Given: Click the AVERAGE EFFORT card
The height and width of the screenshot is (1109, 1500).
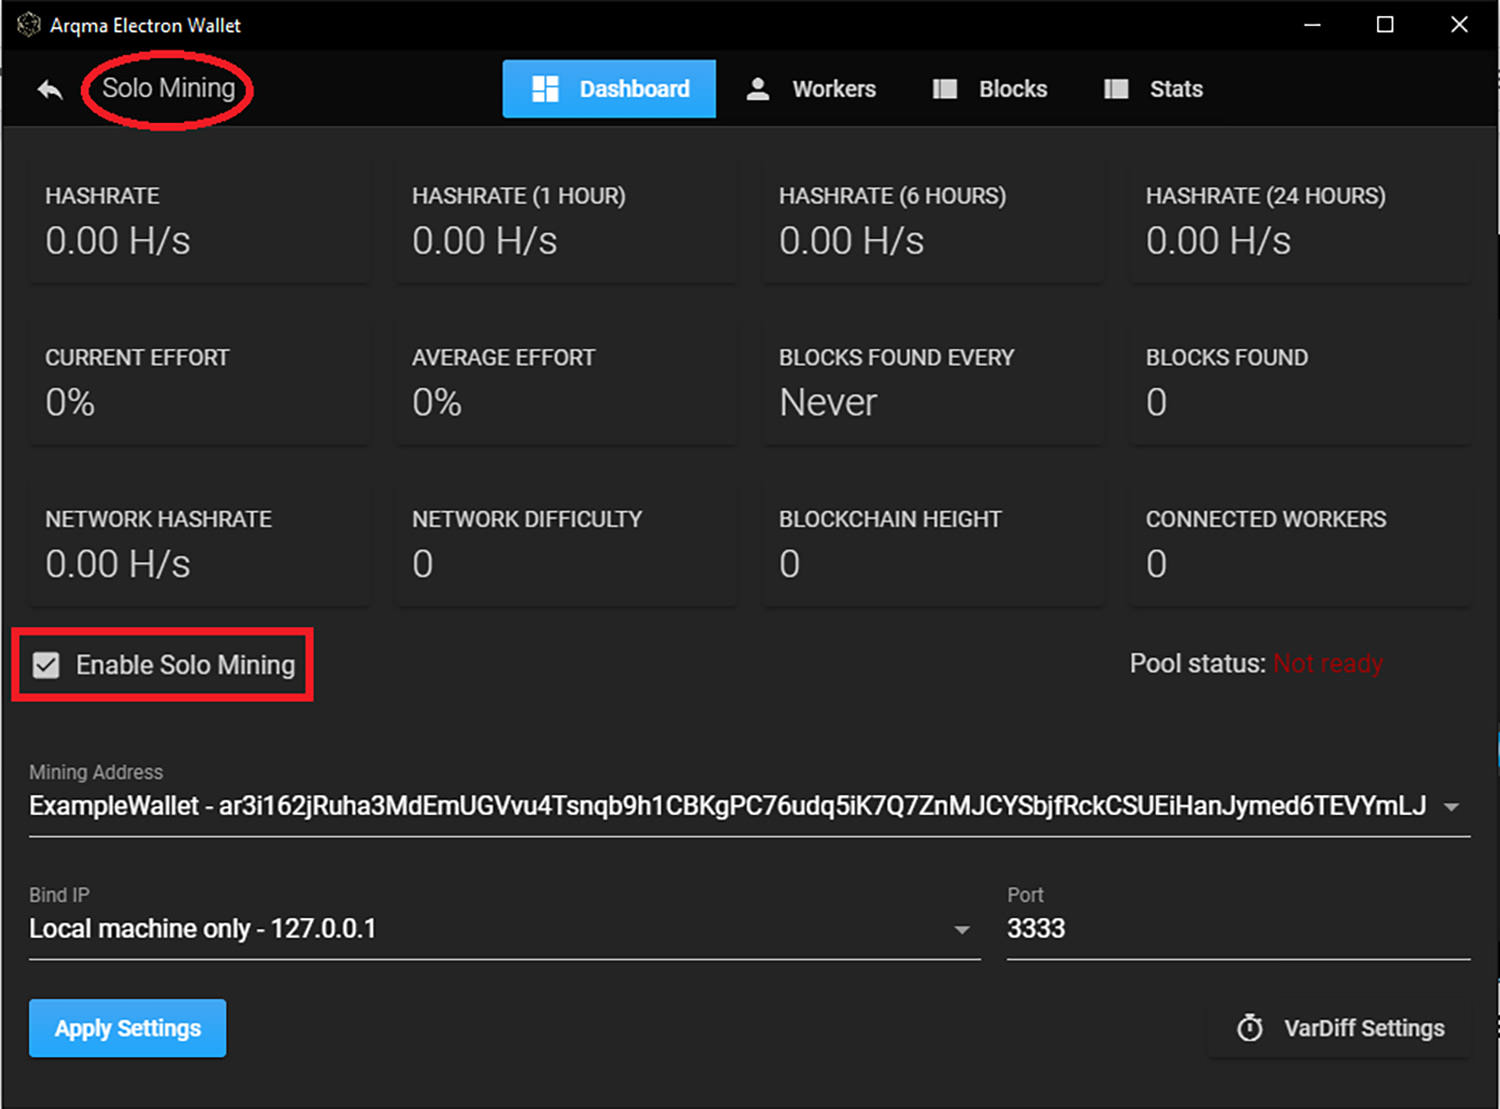Looking at the screenshot, I should 566,383.
